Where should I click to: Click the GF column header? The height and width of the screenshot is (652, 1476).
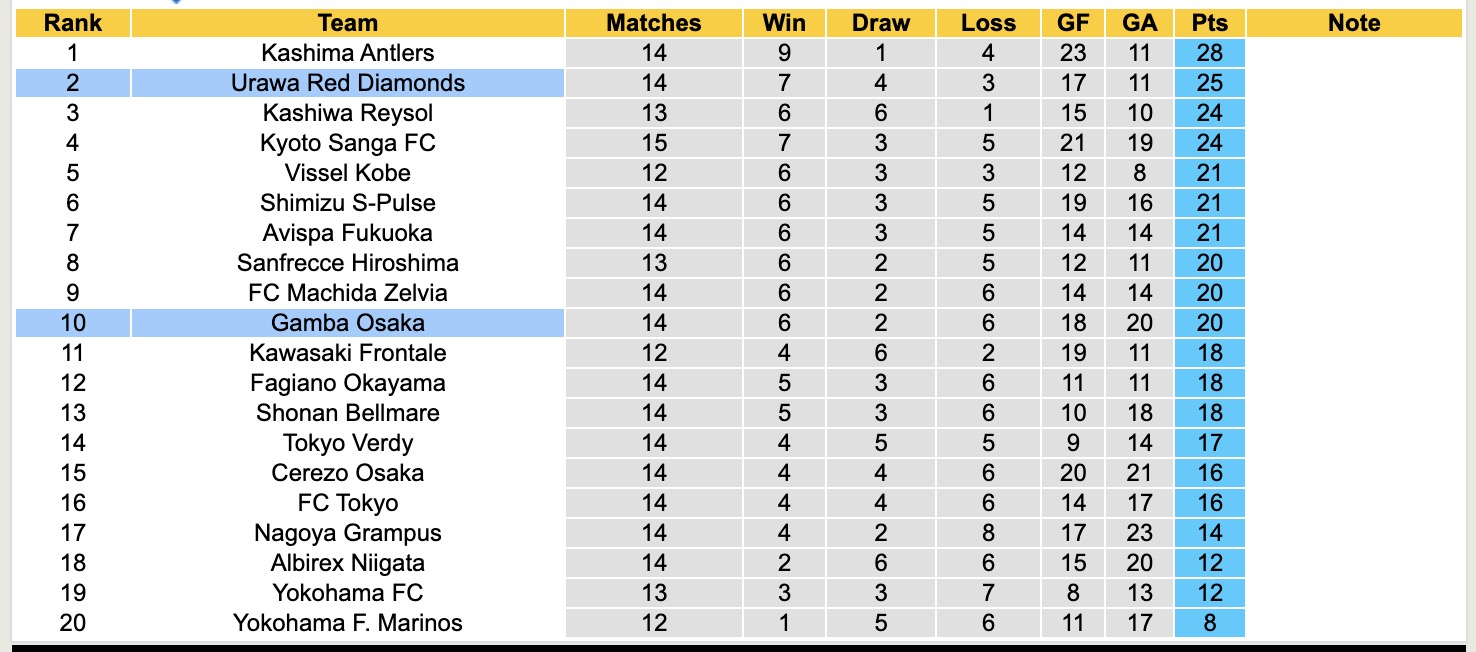1073,23
